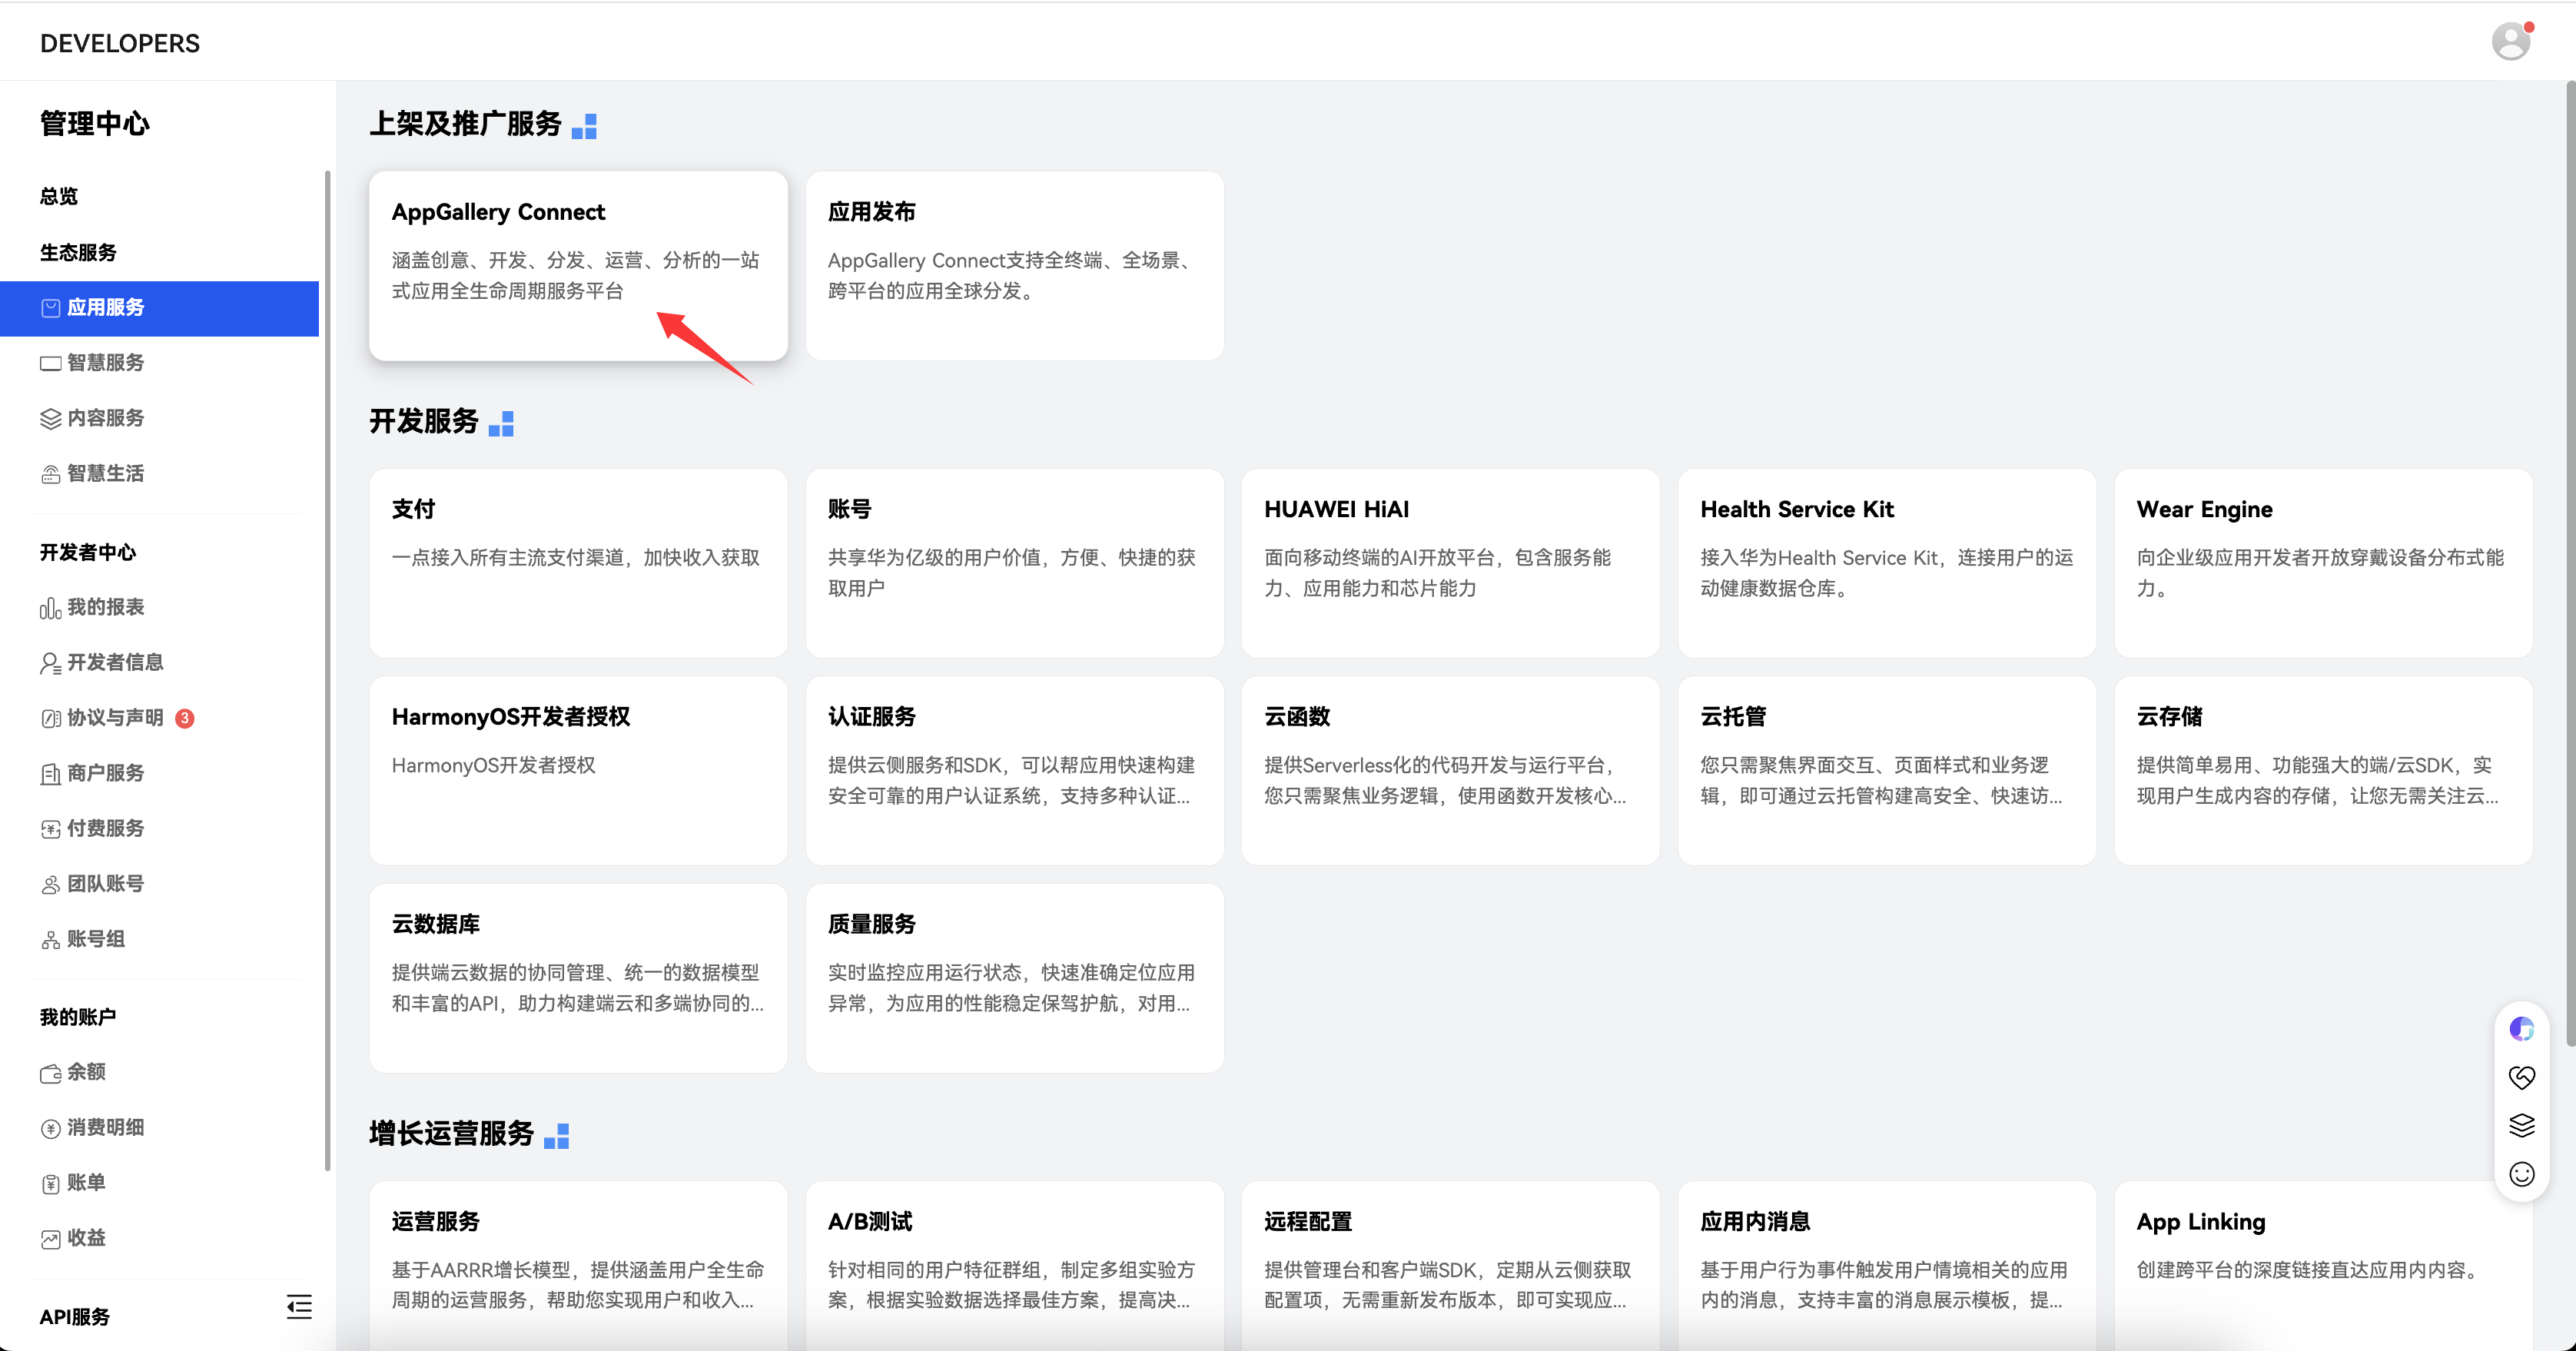Screen dimensions: 2576x1351
Task: Click the user avatar icon top right
Action: click(2510, 42)
